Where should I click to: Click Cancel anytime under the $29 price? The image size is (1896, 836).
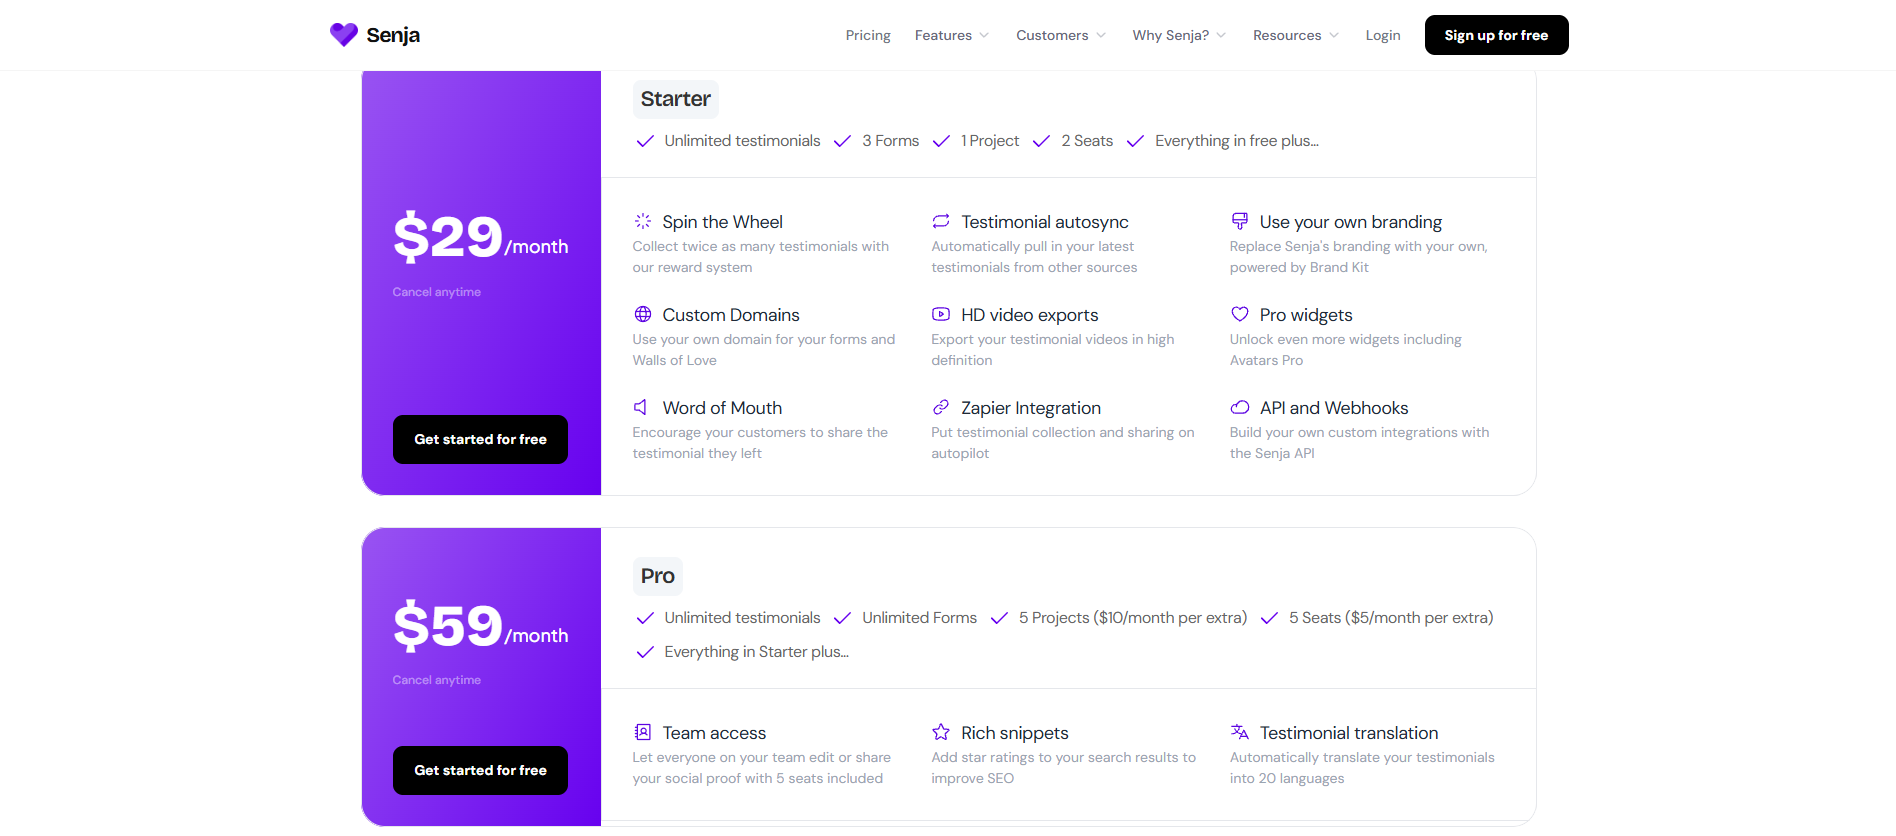tap(437, 292)
